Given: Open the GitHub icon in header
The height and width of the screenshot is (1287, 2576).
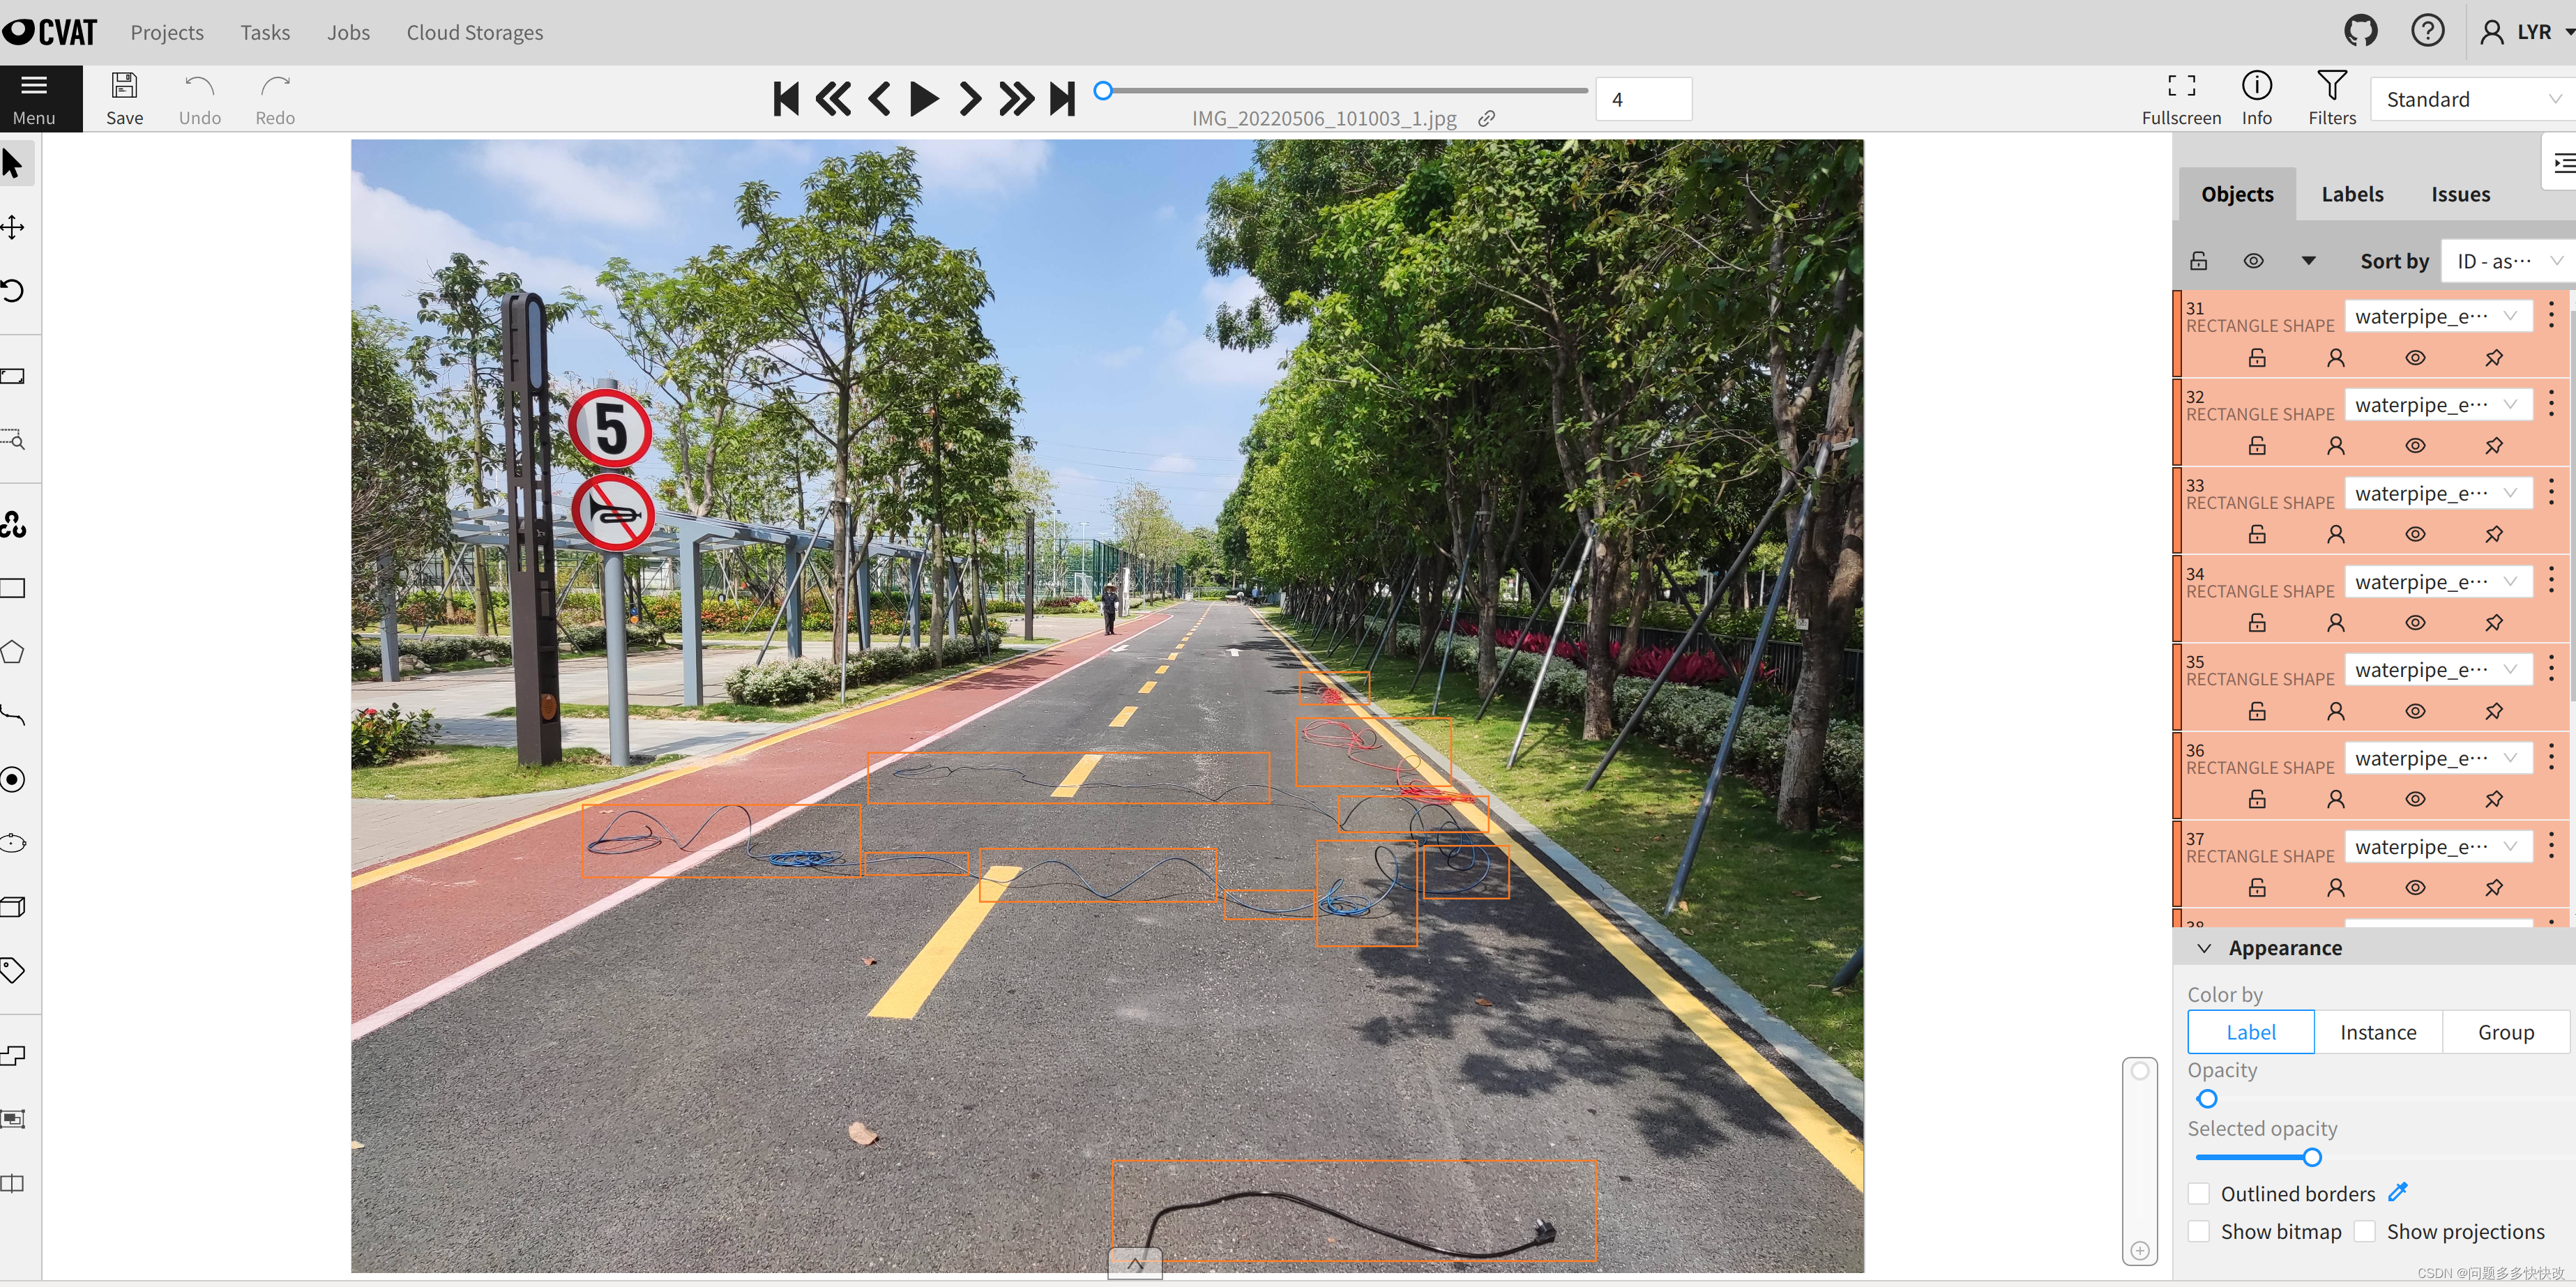Looking at the screenshot, I should 2360,31.
